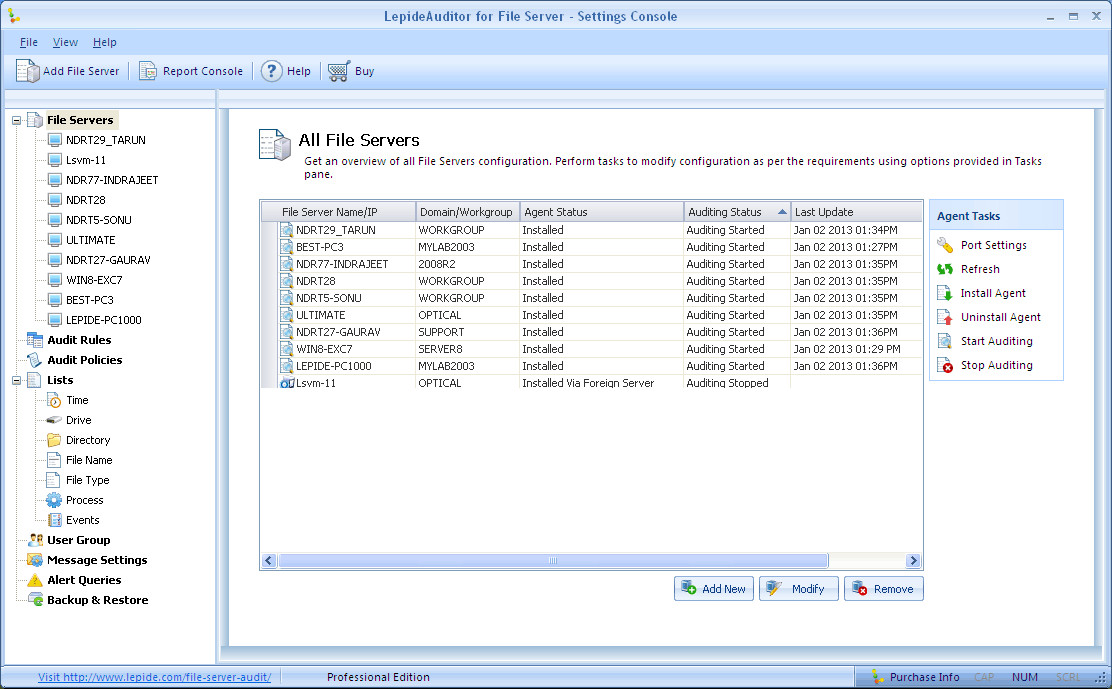The width and height of the screenshot is (1112, 689).
Task: Select Lsvm-11 server in the tree
Action: tap(86, 160)
